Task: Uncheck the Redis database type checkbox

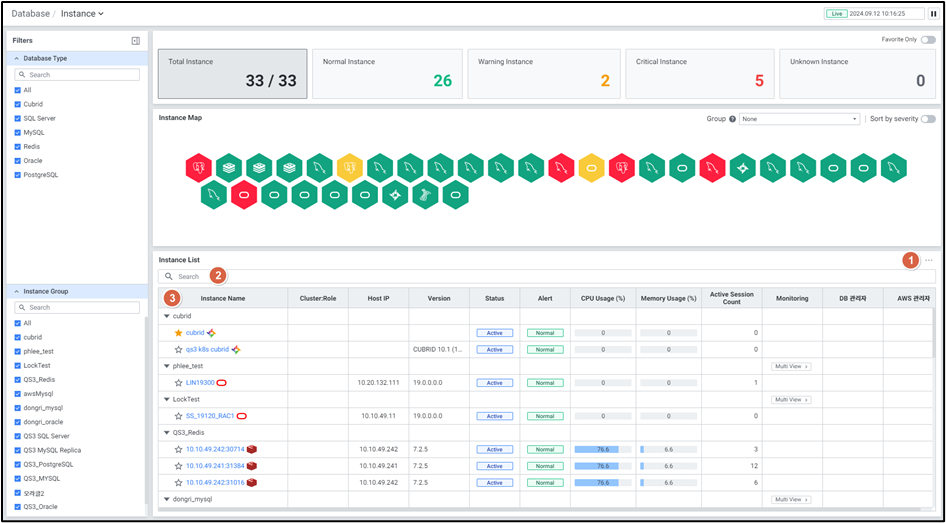Action: [17, 146]
